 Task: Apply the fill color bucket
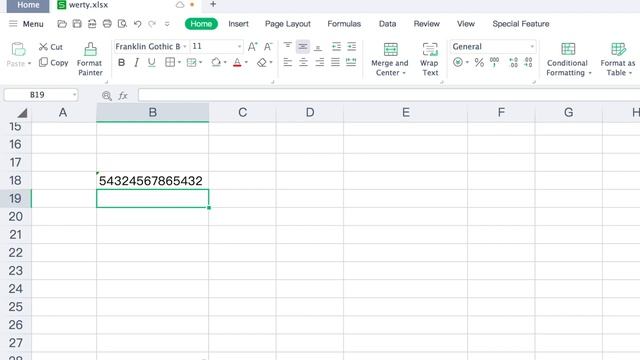pos(216,62)
